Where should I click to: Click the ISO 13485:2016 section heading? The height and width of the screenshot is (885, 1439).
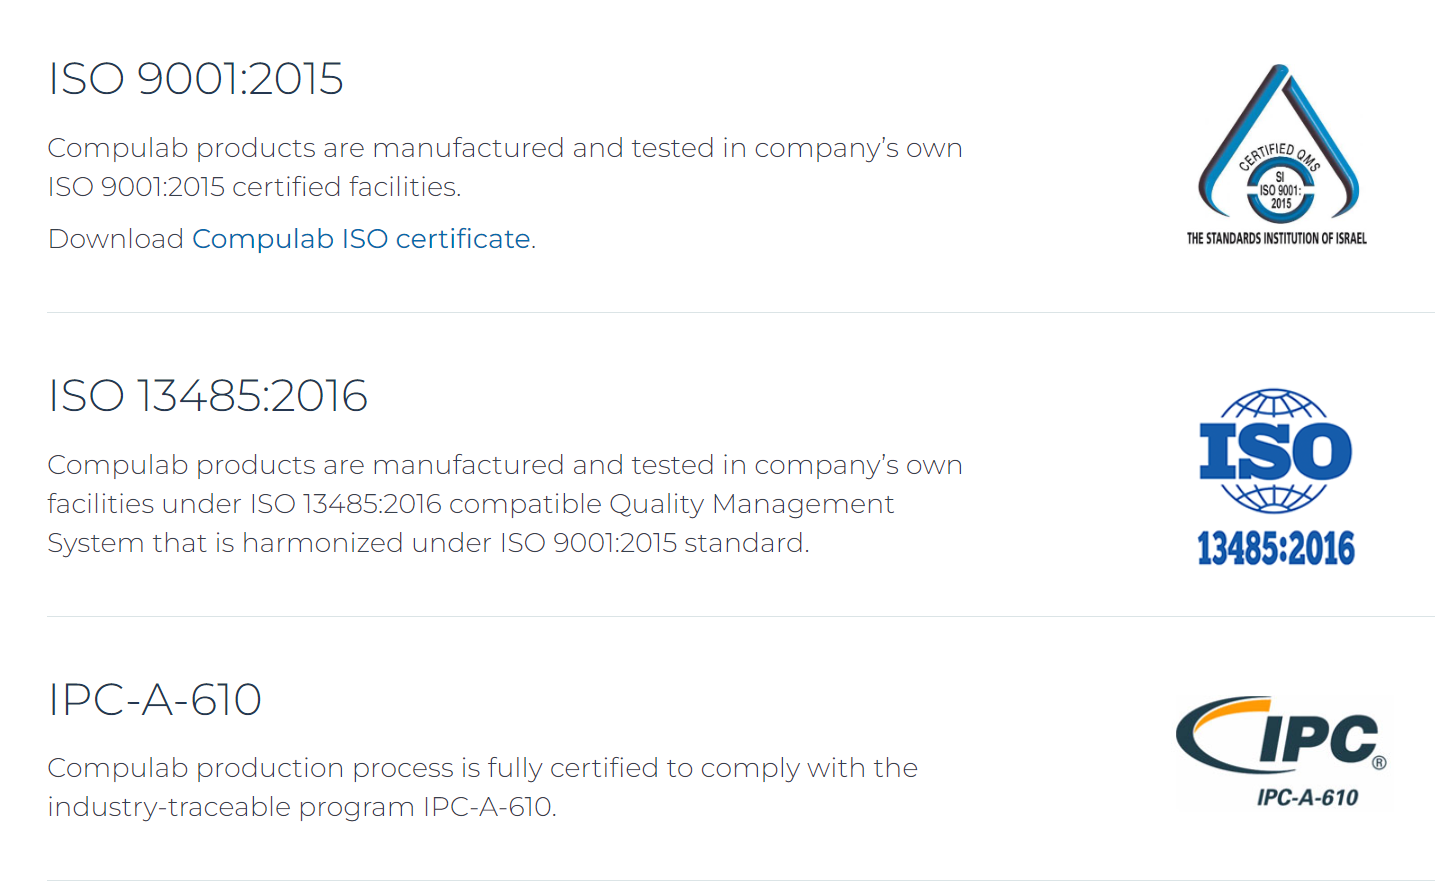pos(208,396)
